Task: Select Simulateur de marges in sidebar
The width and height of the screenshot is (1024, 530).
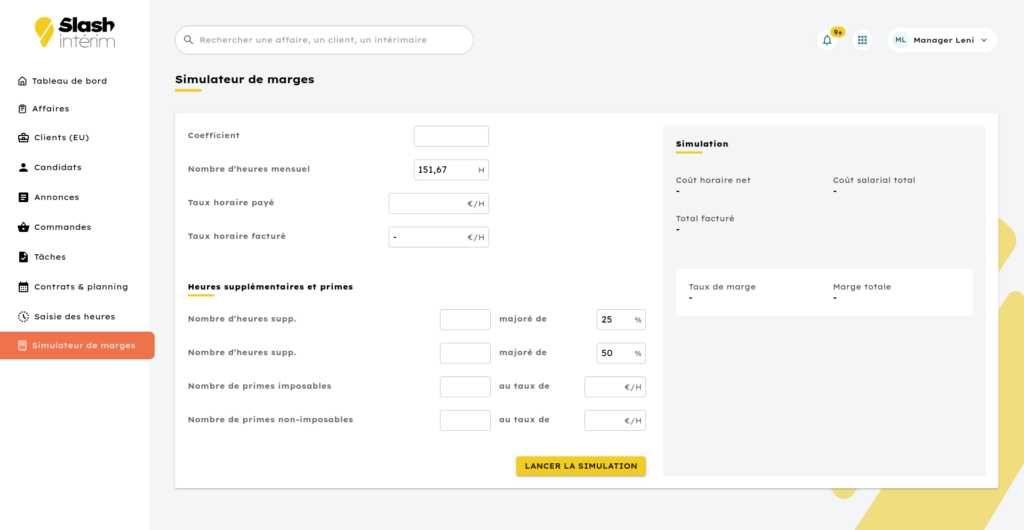Action: (77, 345)
